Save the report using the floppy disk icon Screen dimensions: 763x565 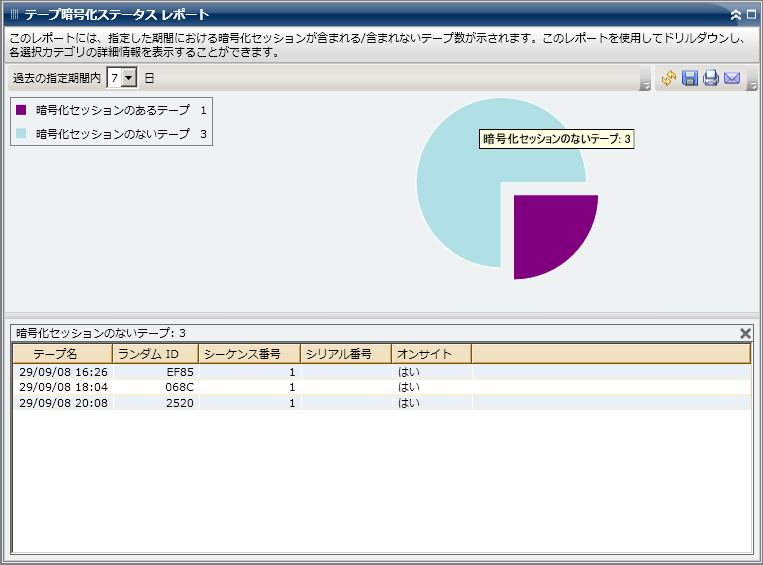click(690, 78)
